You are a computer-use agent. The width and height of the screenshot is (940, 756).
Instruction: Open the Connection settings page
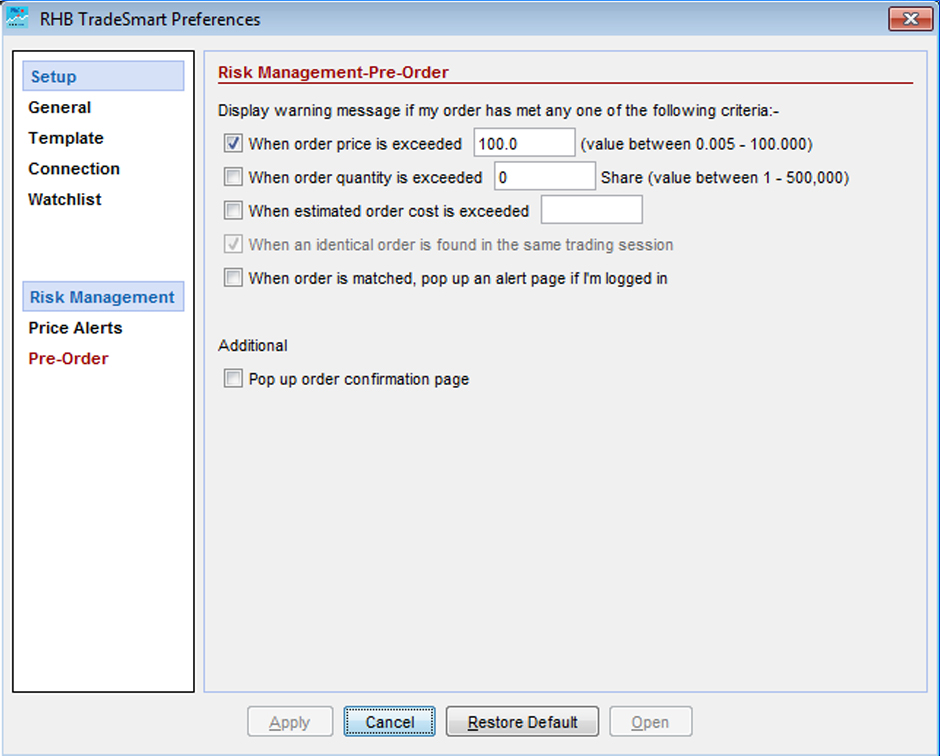tap(74, 169)
